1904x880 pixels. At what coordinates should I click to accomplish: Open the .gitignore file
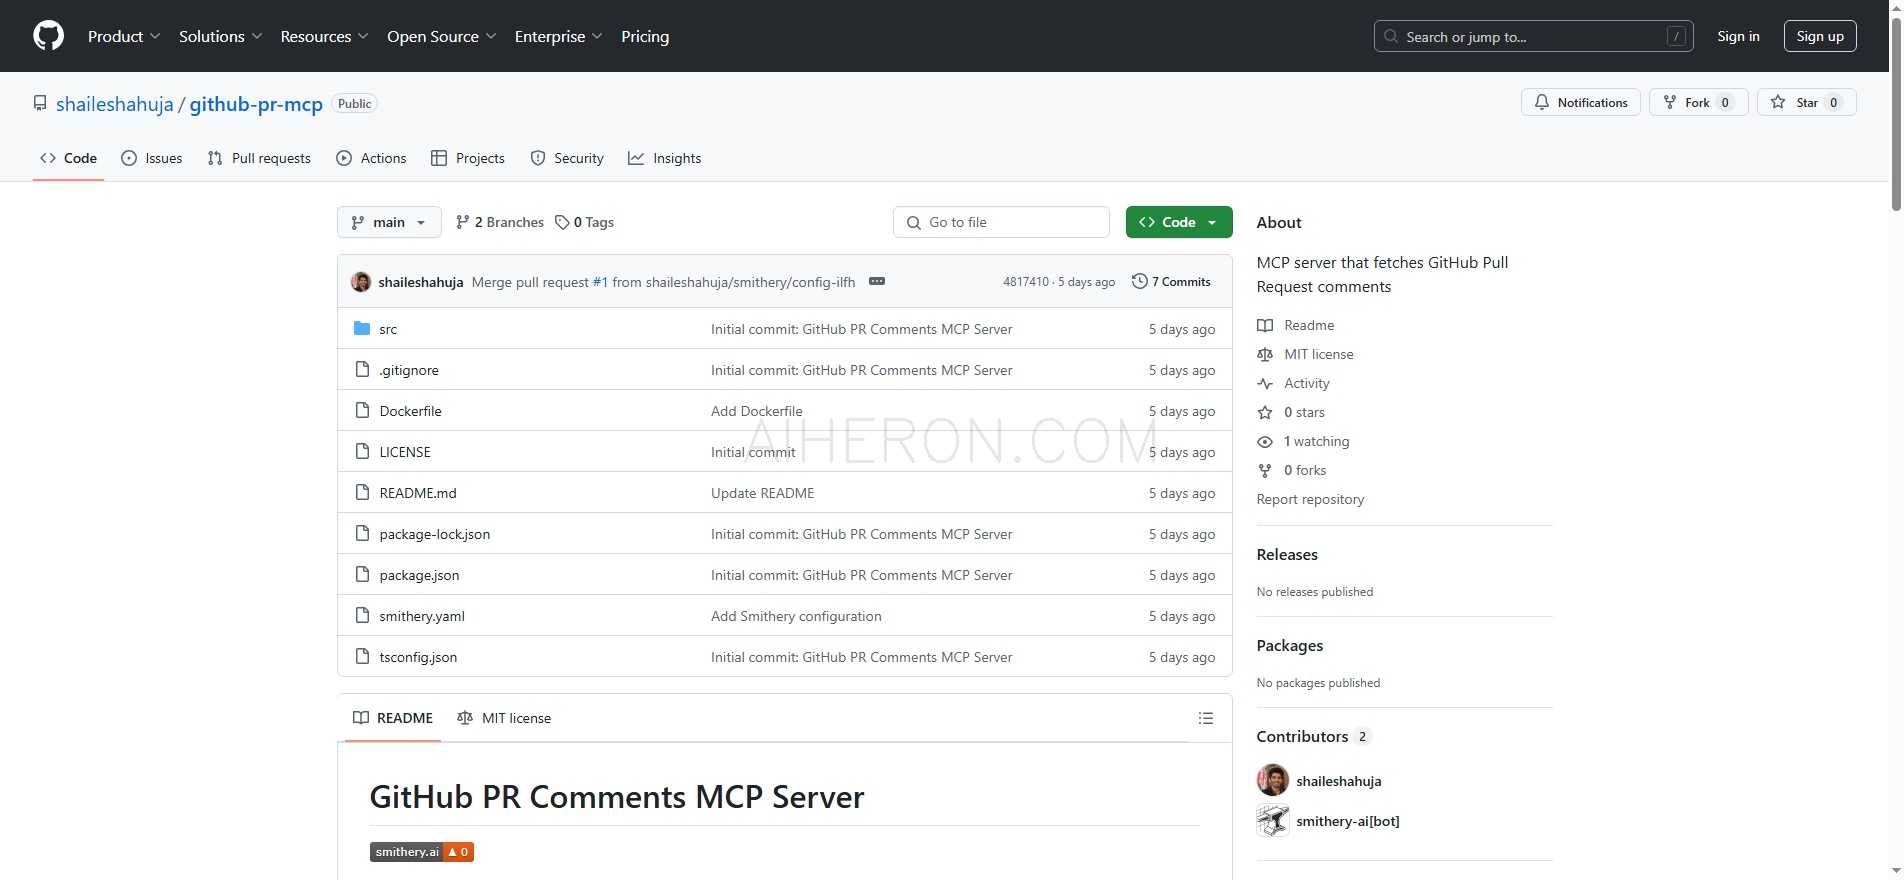409,370
